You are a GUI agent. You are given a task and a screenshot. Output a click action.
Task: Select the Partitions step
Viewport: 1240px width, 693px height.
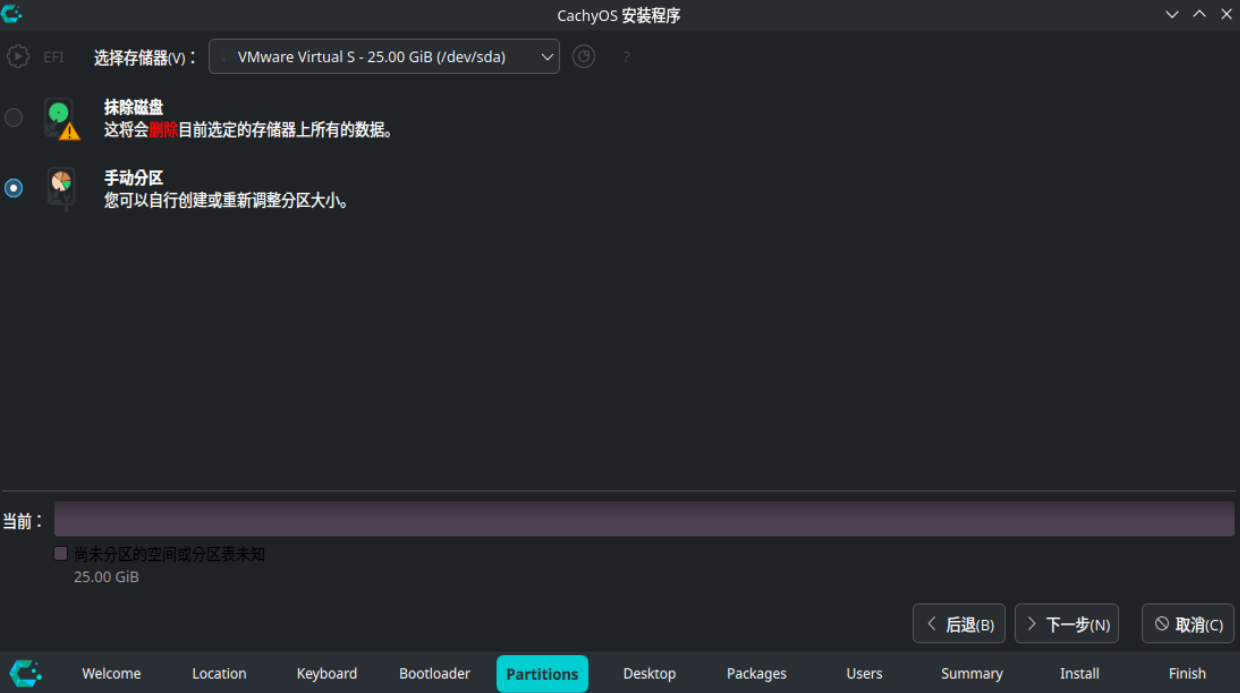point(542,674)
